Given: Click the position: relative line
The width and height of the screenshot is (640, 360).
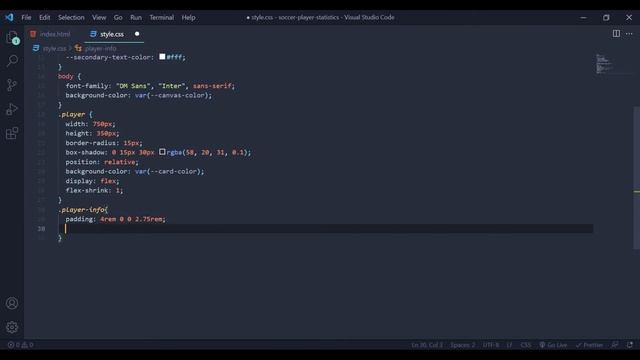Looking at the screenshot, I should tap(102, 162).
